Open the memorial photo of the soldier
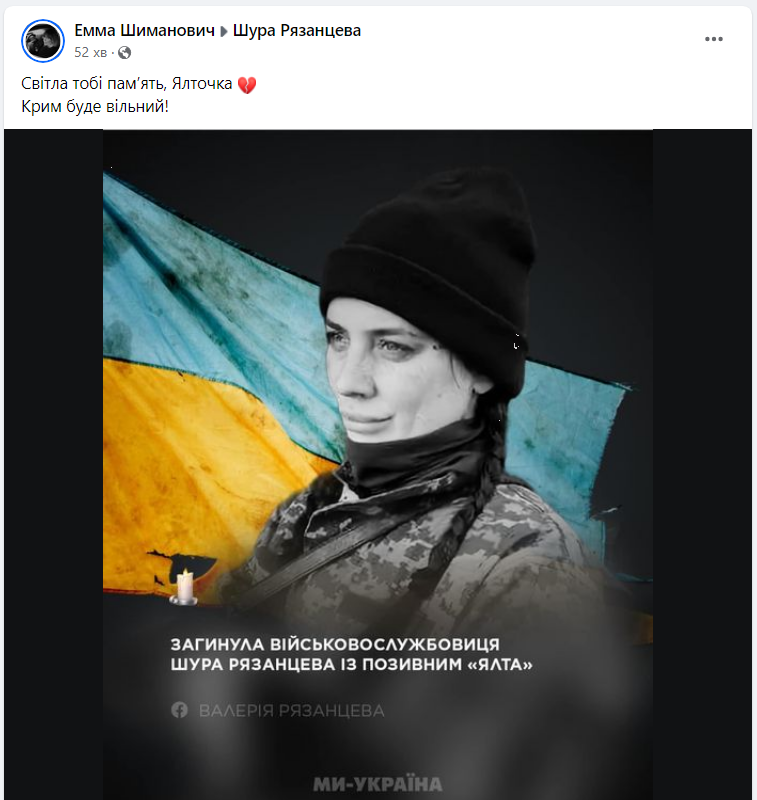The image size is (757, 800). pyautogui.click(x=378, y=464)
